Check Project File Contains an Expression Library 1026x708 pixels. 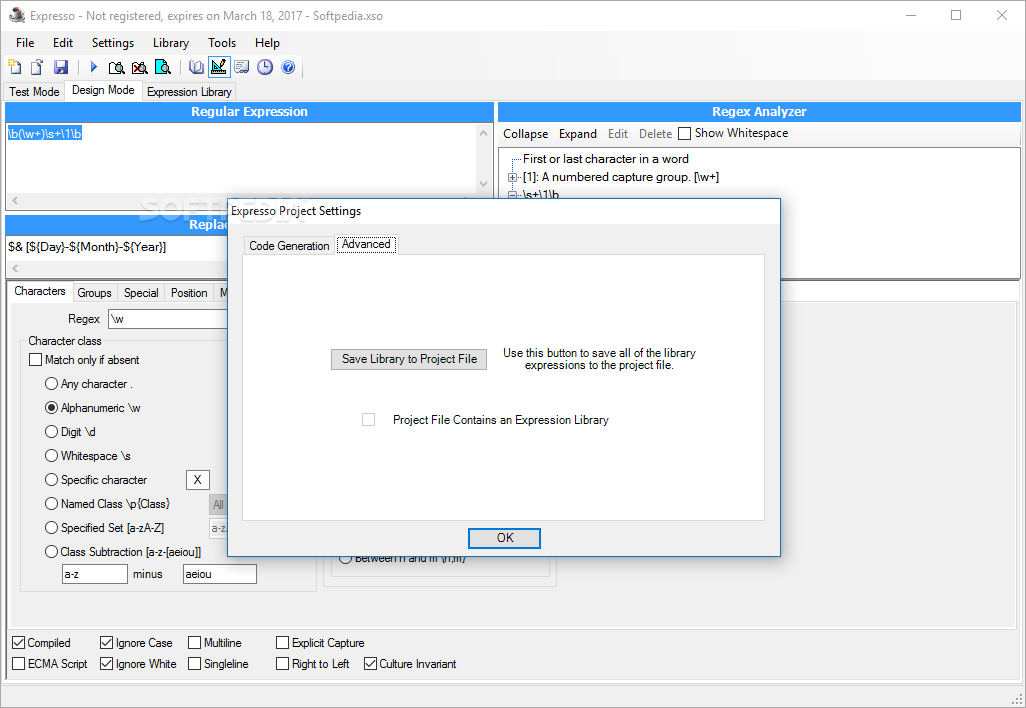pyautogui.click(x=368, y=419)
